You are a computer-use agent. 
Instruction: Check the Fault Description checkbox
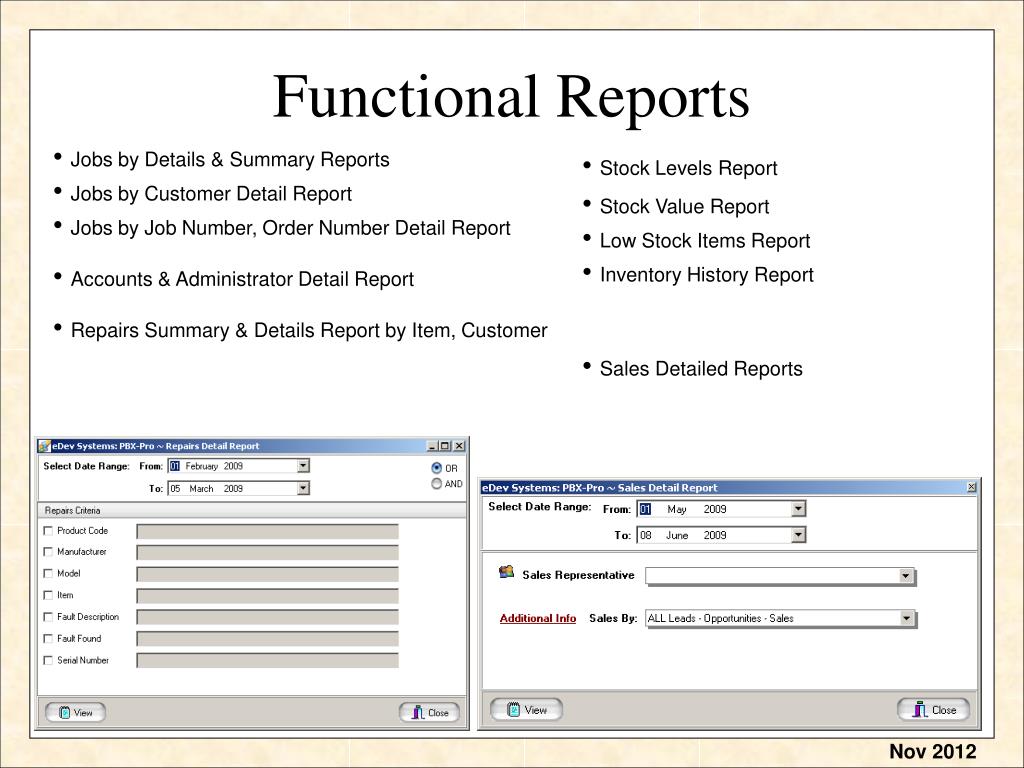(48, 616)
